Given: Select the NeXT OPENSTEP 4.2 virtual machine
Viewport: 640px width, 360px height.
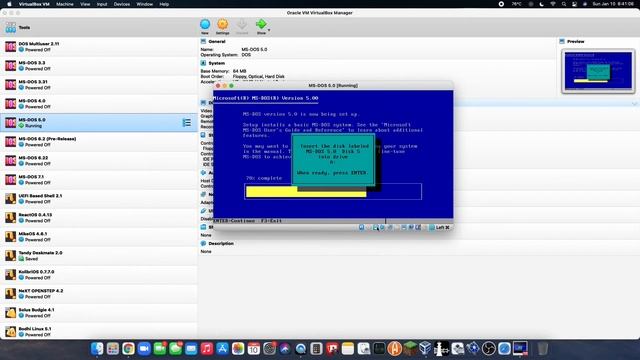Looking at the screenshot, I should (99, 293).
